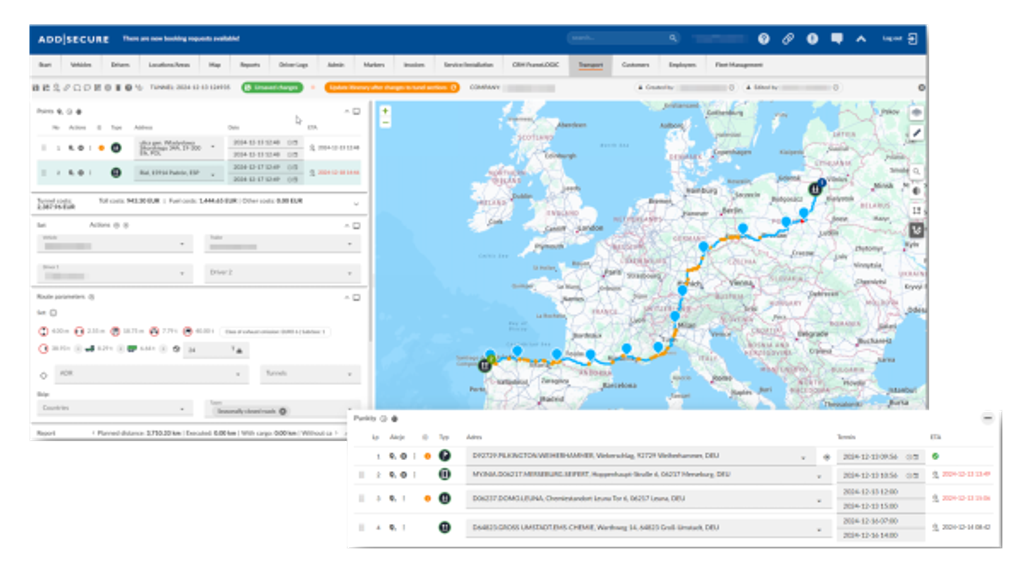
Task: Go to the Drivers tab
Action: tap(120, 65)
